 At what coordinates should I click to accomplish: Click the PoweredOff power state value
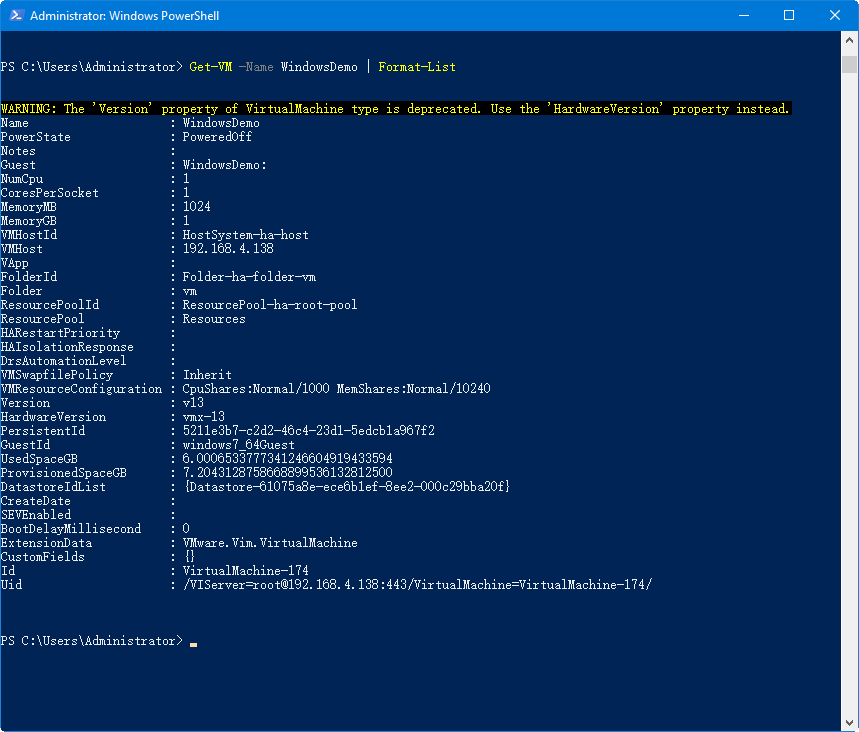[217, 137]
